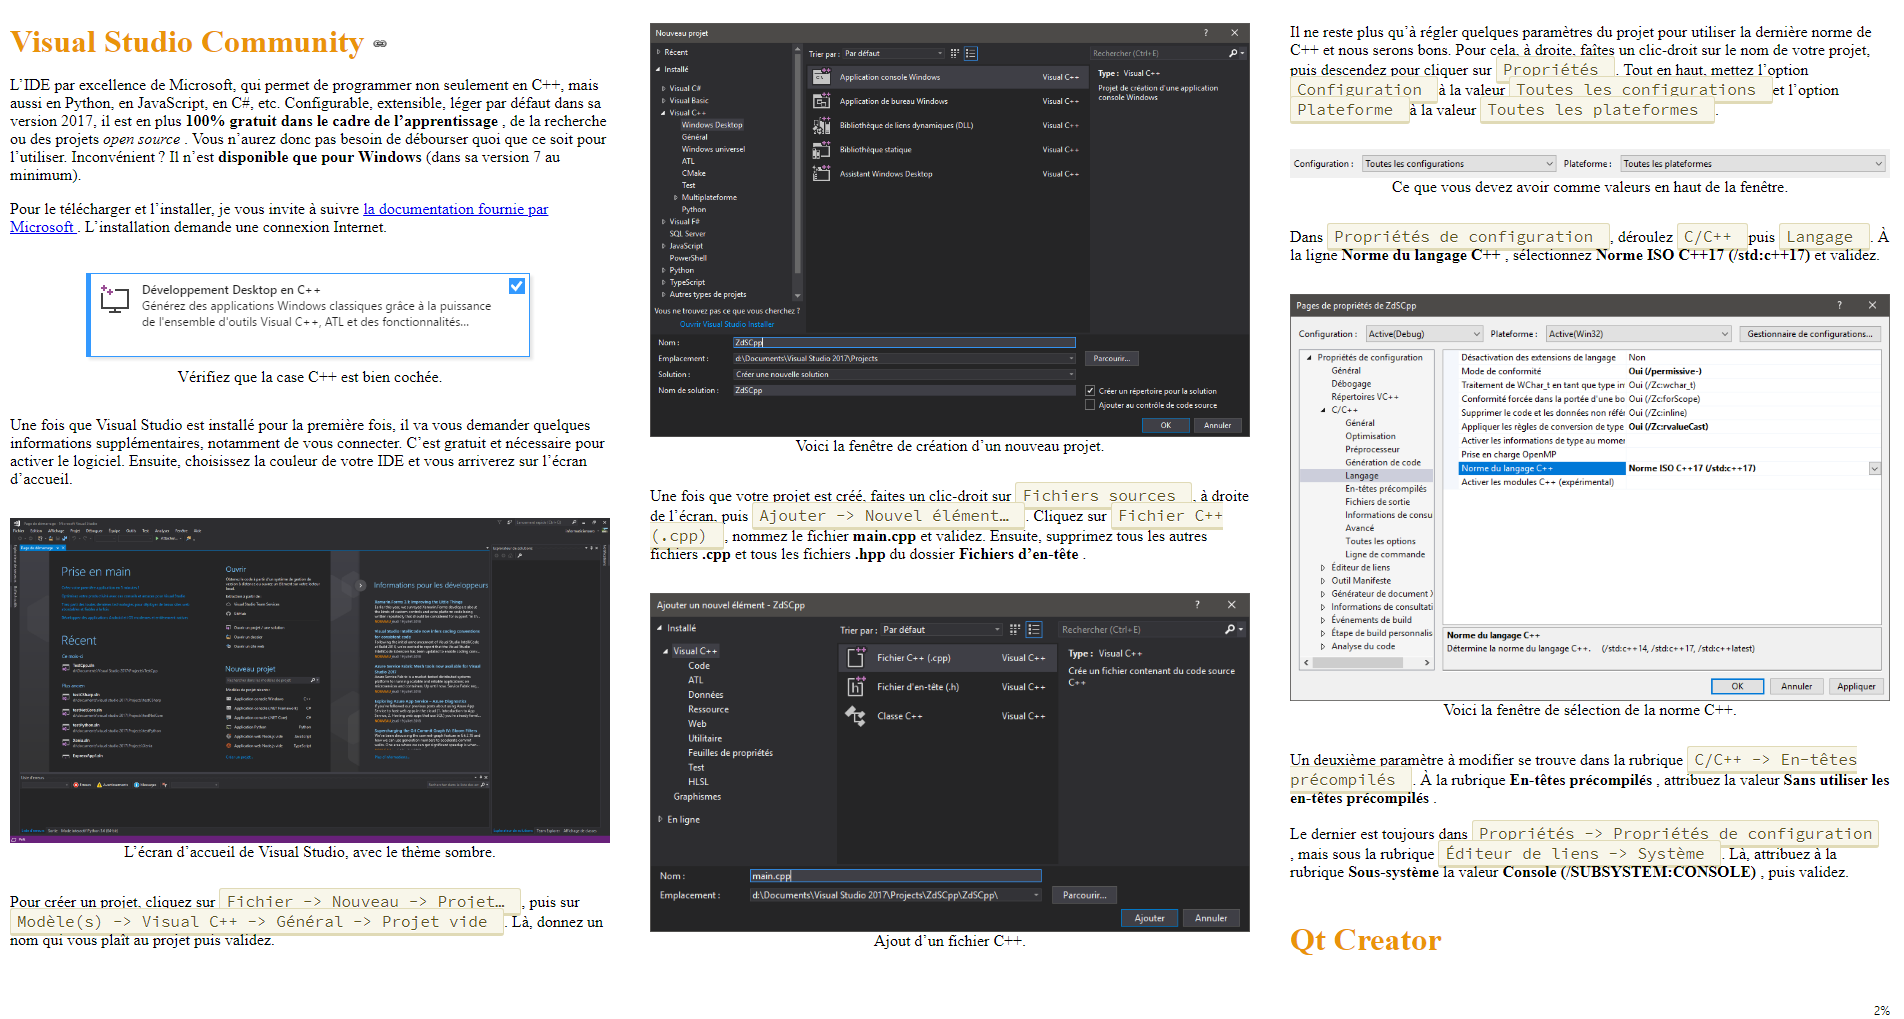Screen dimensions: 1904x1019
Task: Open the Trier par dropdown in Ajouter un nouvel élément
Action: coord(940,629)
